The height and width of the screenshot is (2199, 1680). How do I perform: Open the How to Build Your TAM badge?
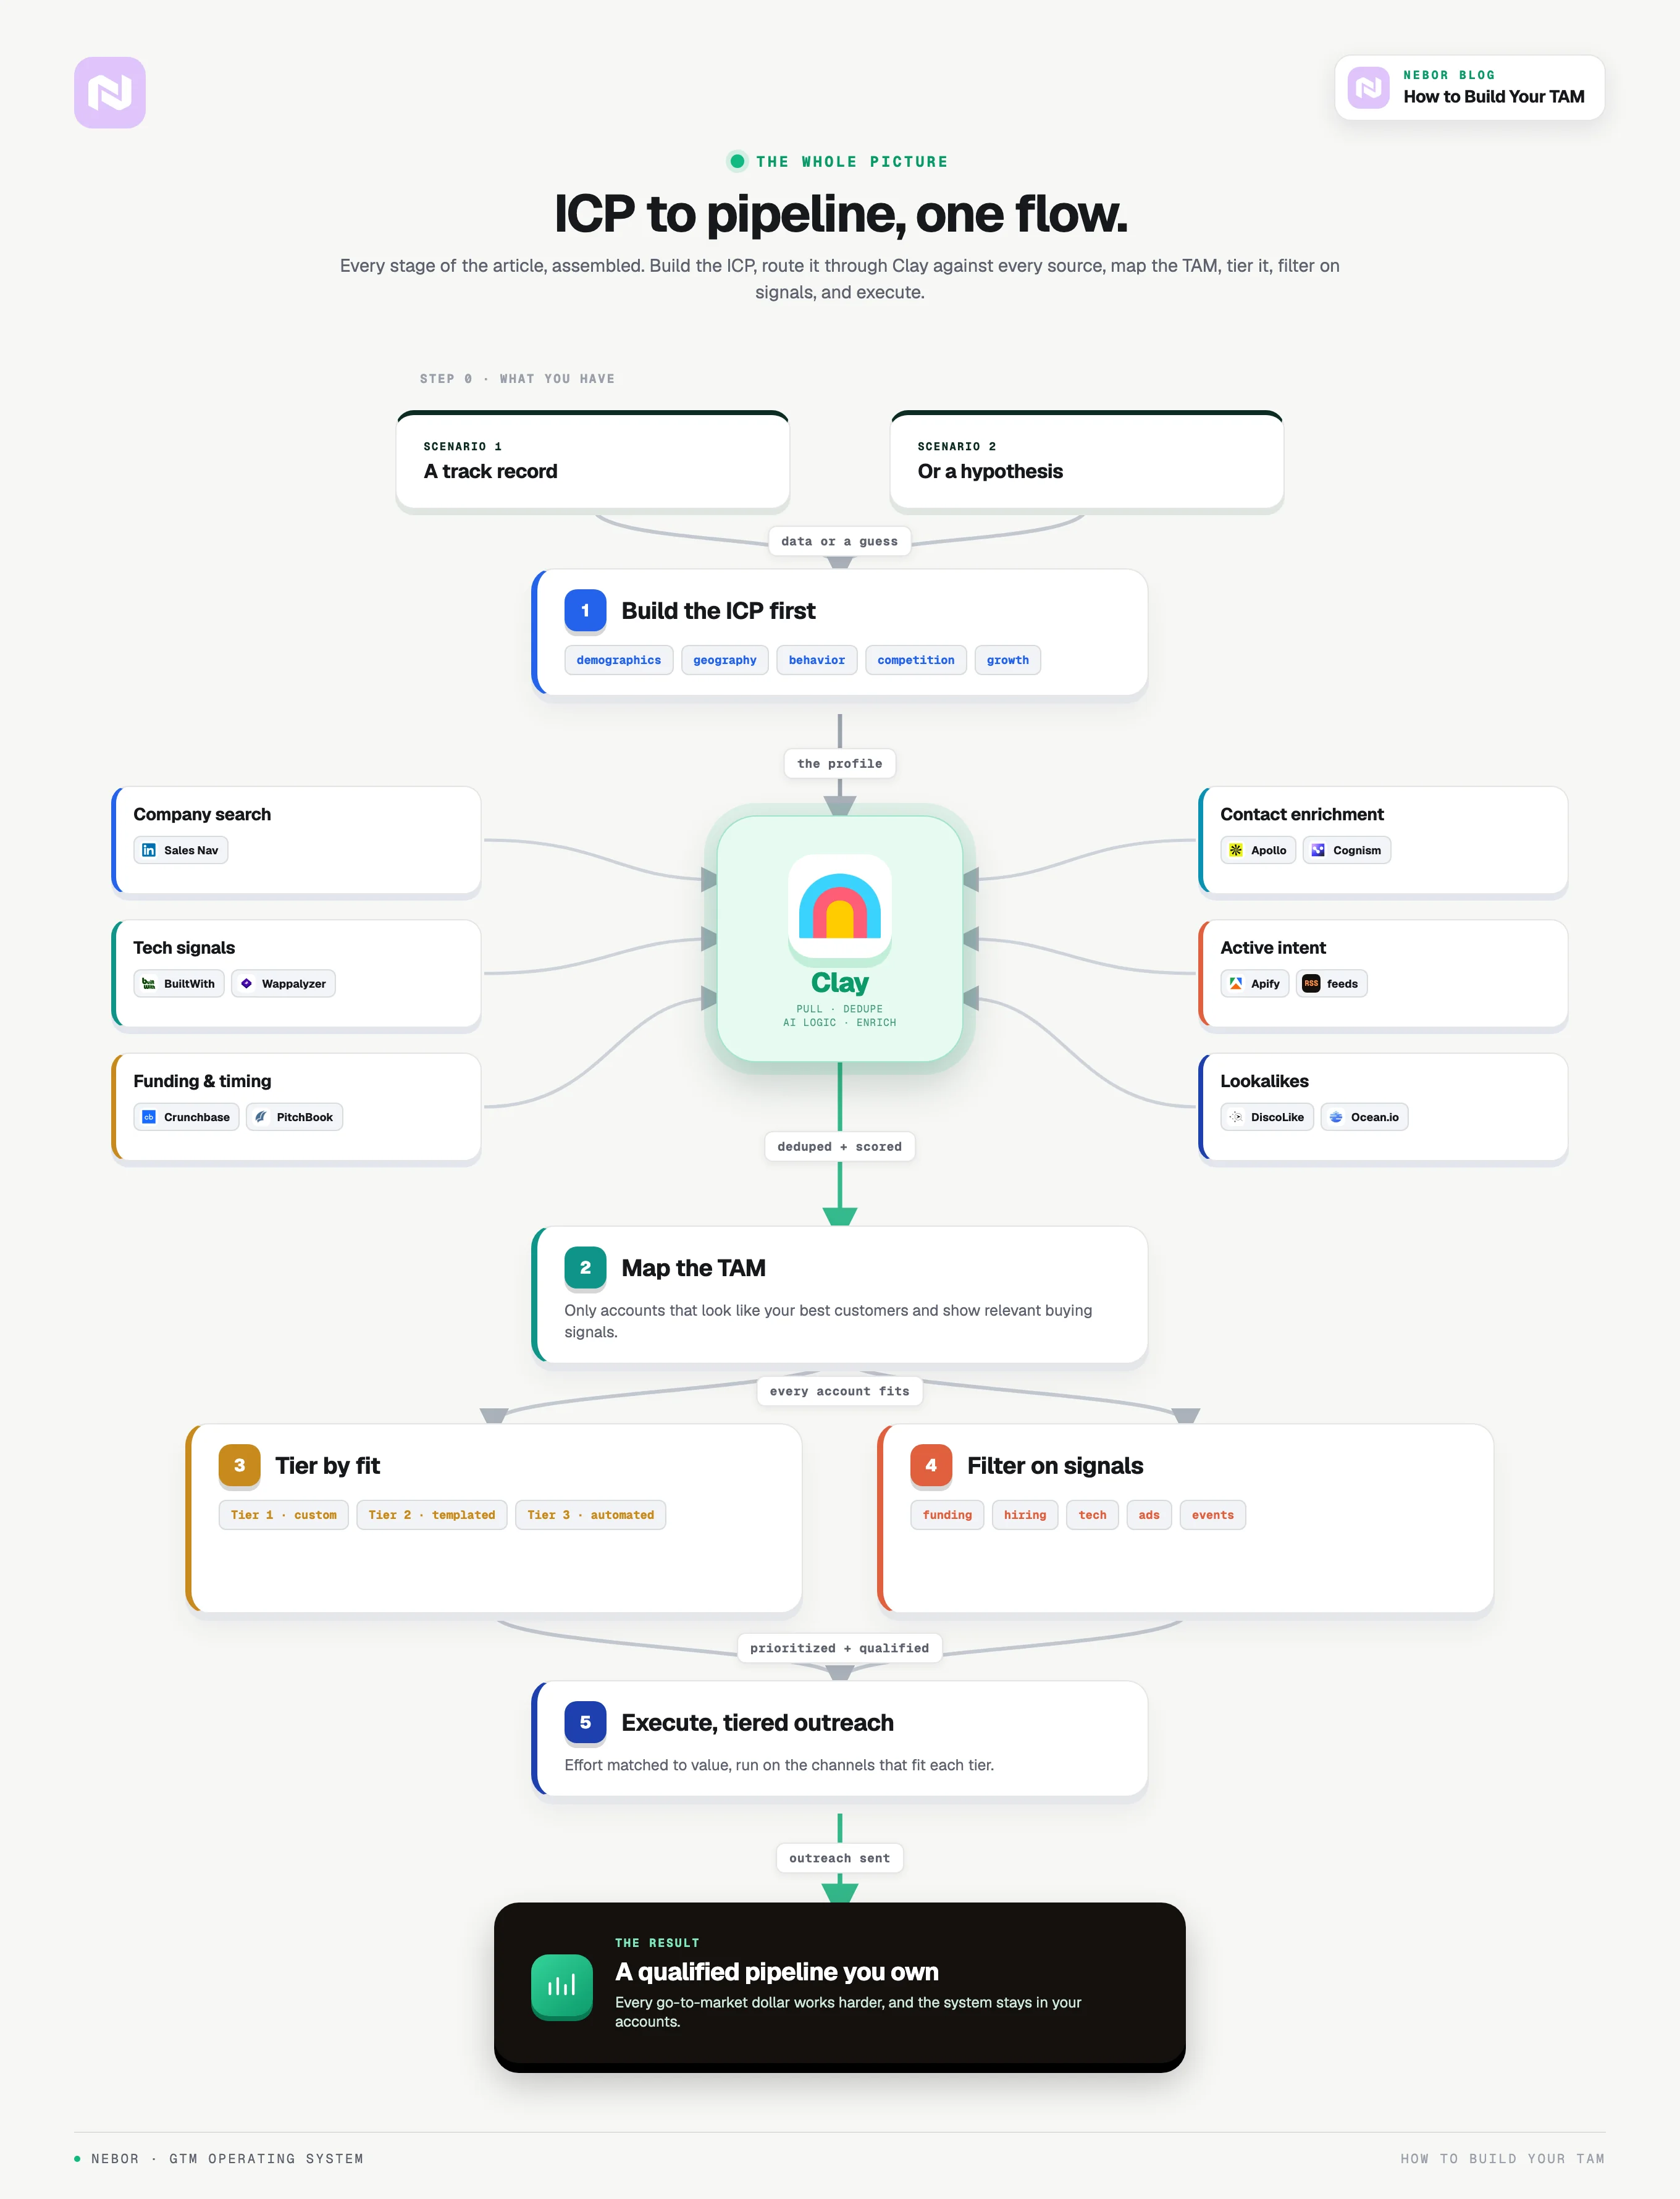tap(1470, 88)
